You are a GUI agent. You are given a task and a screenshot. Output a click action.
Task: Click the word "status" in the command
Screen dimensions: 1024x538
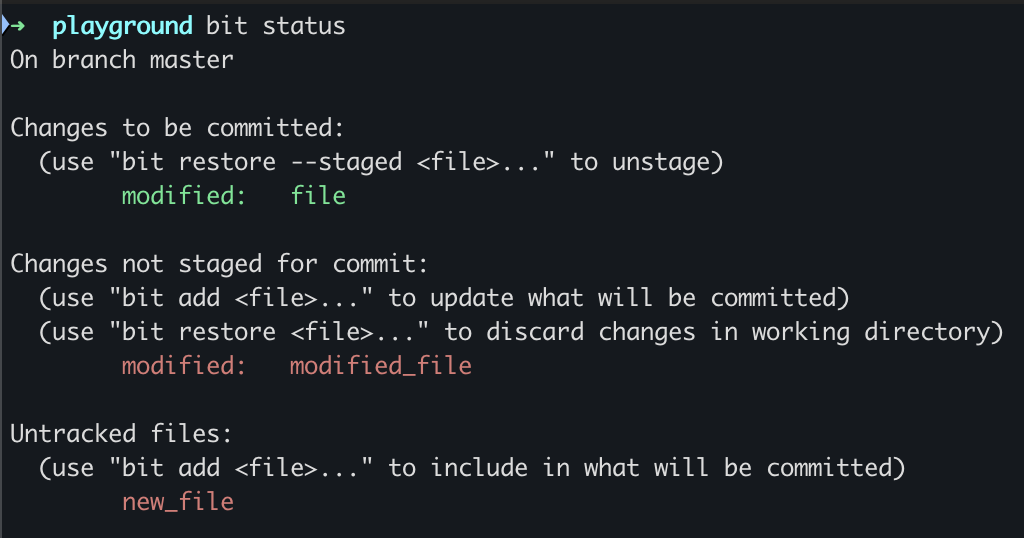pyautogui.click(x=304, y=26)
